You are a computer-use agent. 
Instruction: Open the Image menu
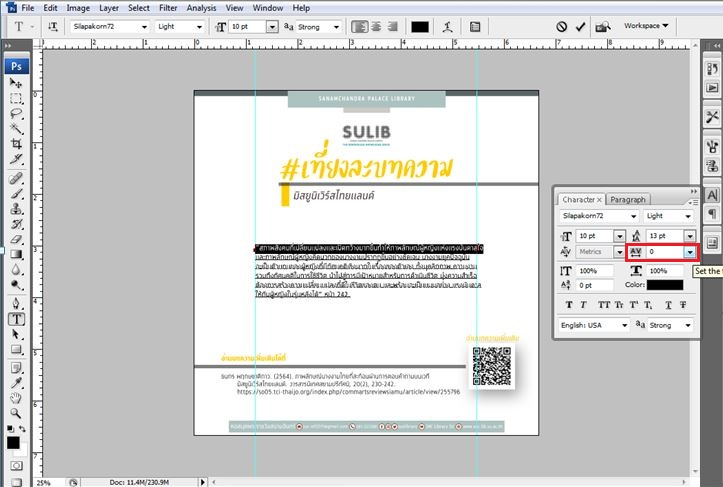[78, 8]
